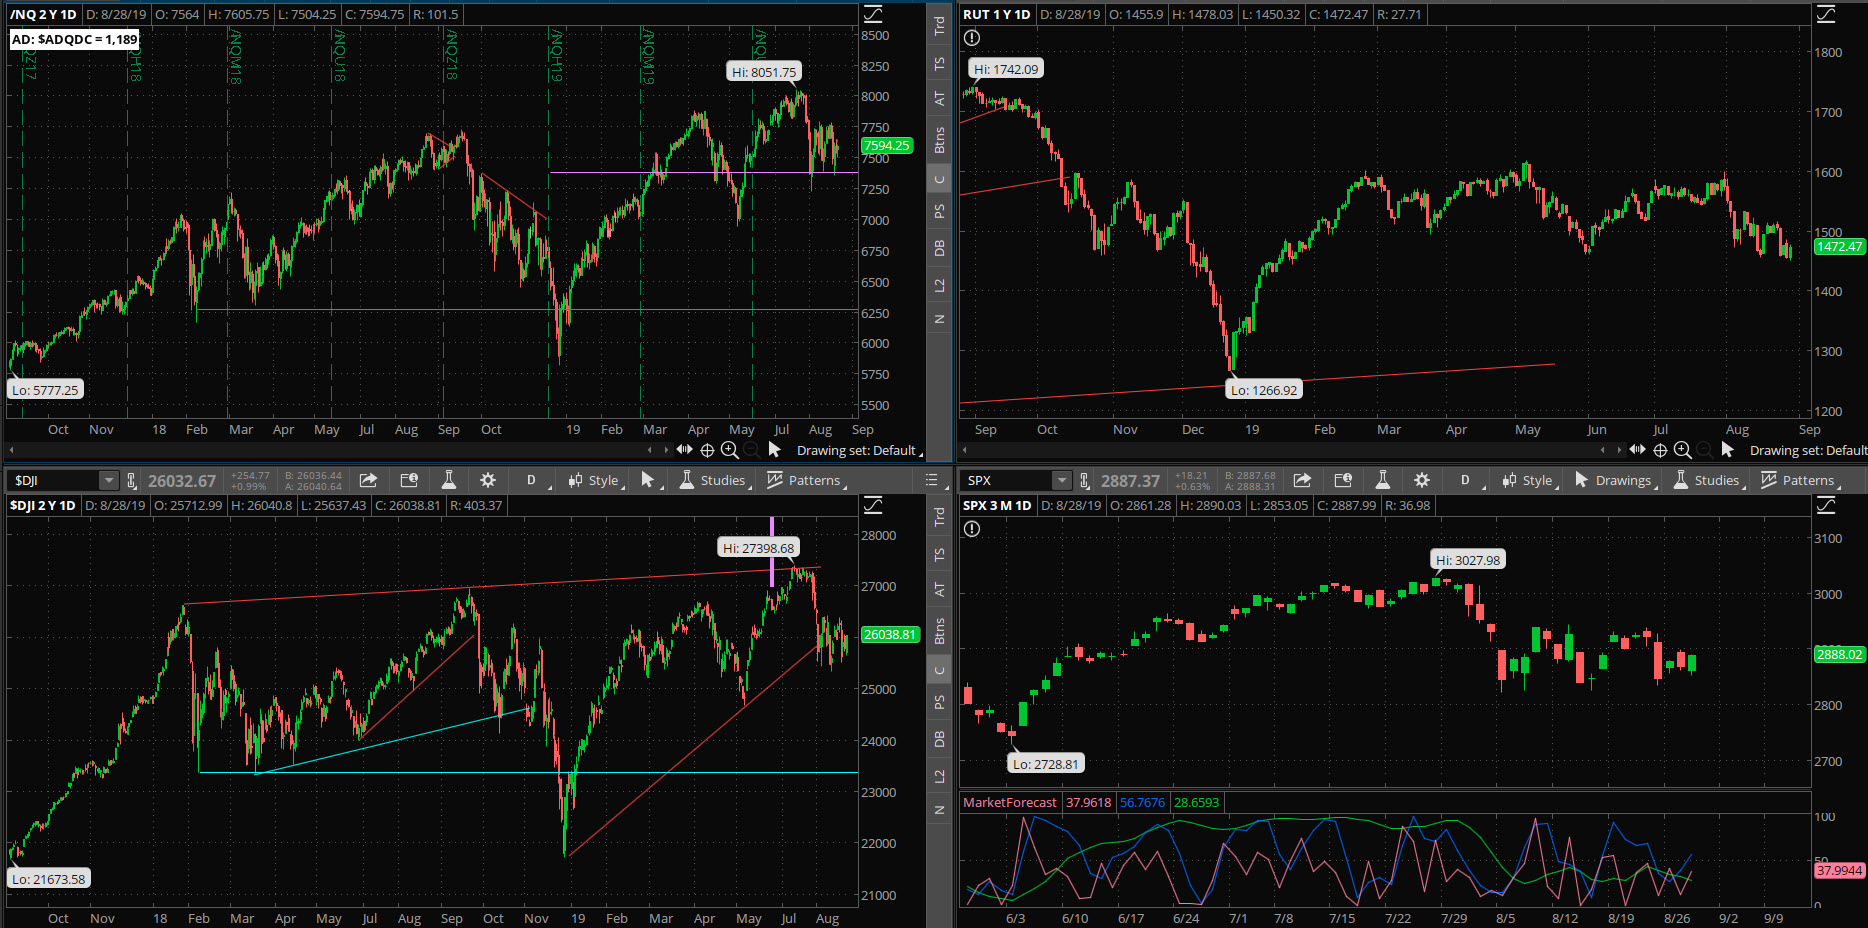The height and width of the screenshot is (928, 1868).
Task: Open the DB side tab of /NQ chart
Action: 939,248
